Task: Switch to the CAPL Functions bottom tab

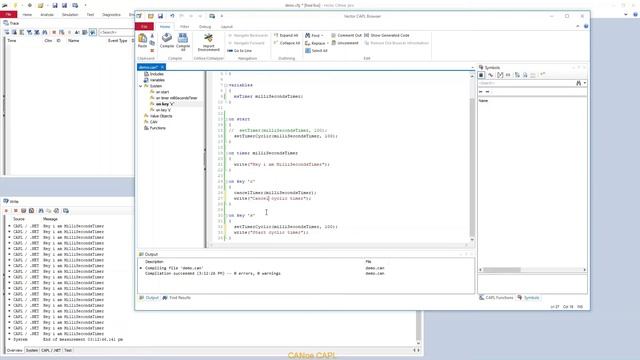Action: tap(496, 298)
